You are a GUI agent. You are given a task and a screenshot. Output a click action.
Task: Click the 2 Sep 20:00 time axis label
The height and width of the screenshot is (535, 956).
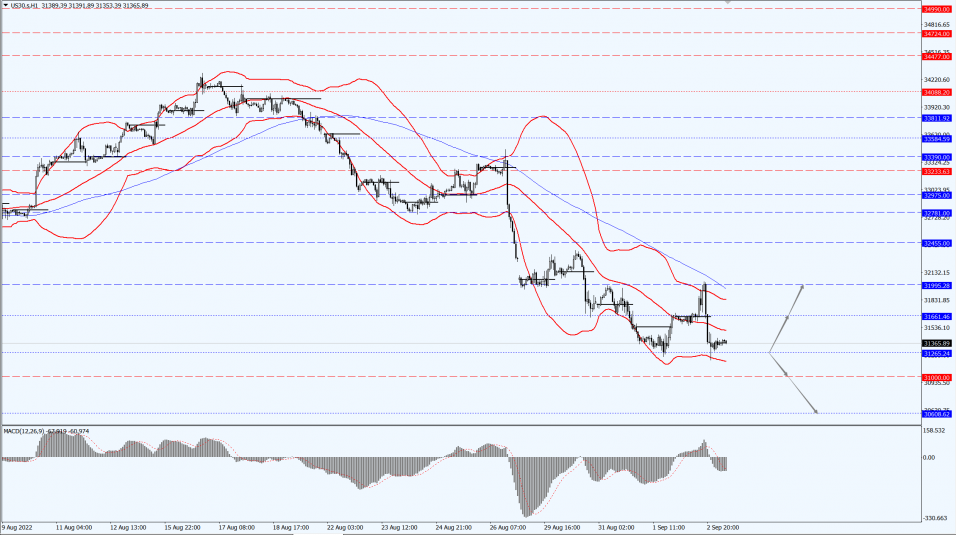point(723,525)
